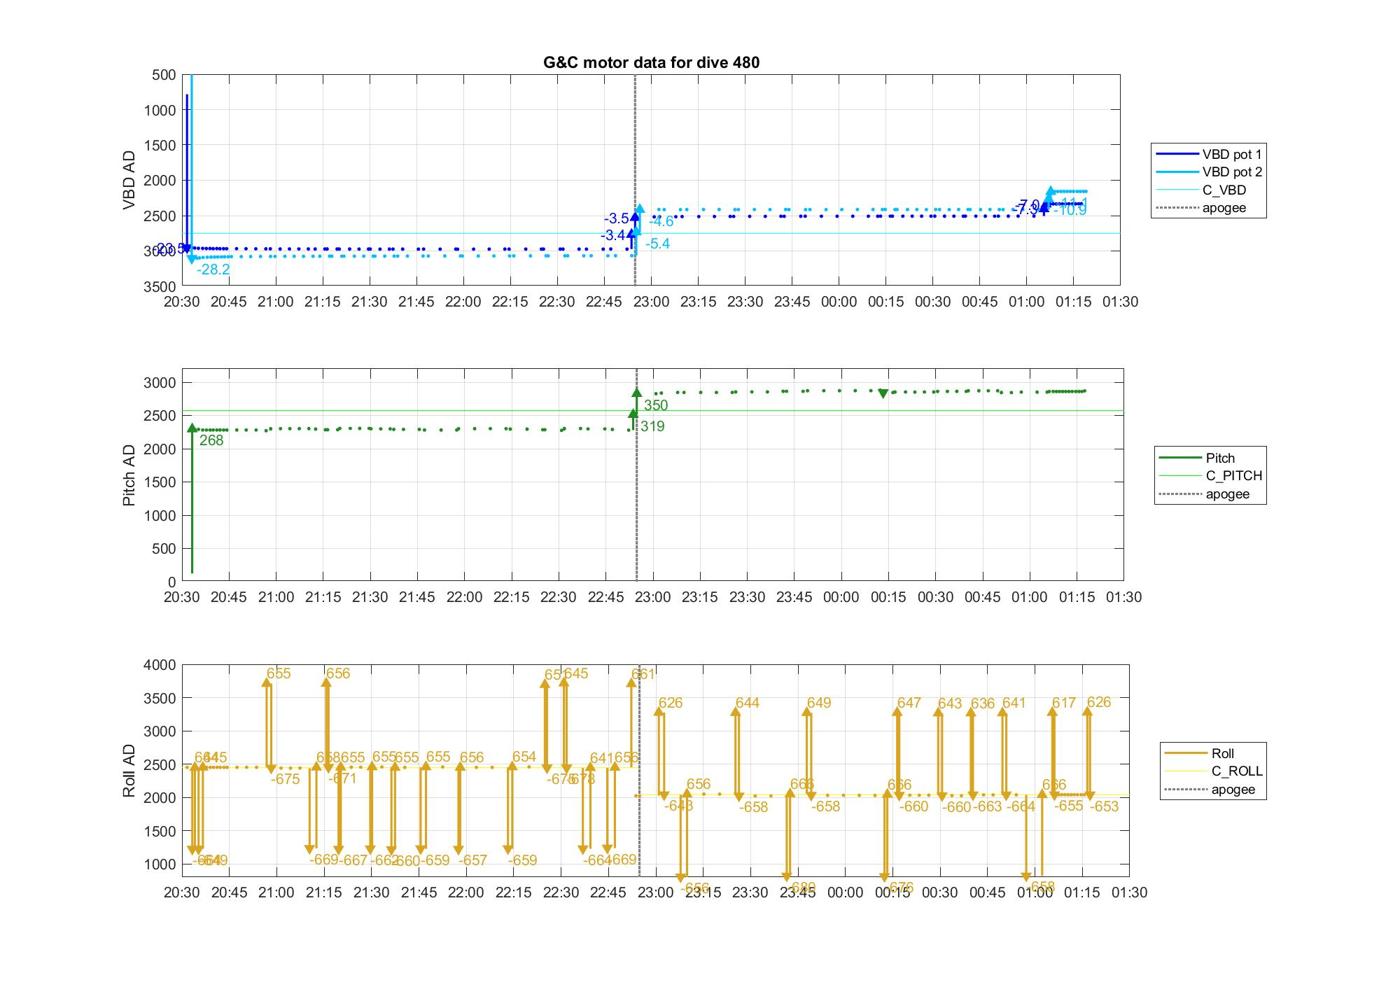Click the "-28.2" annotation in the VBD plot
This screenshot has width=1400, height=986.
[213, 270]
